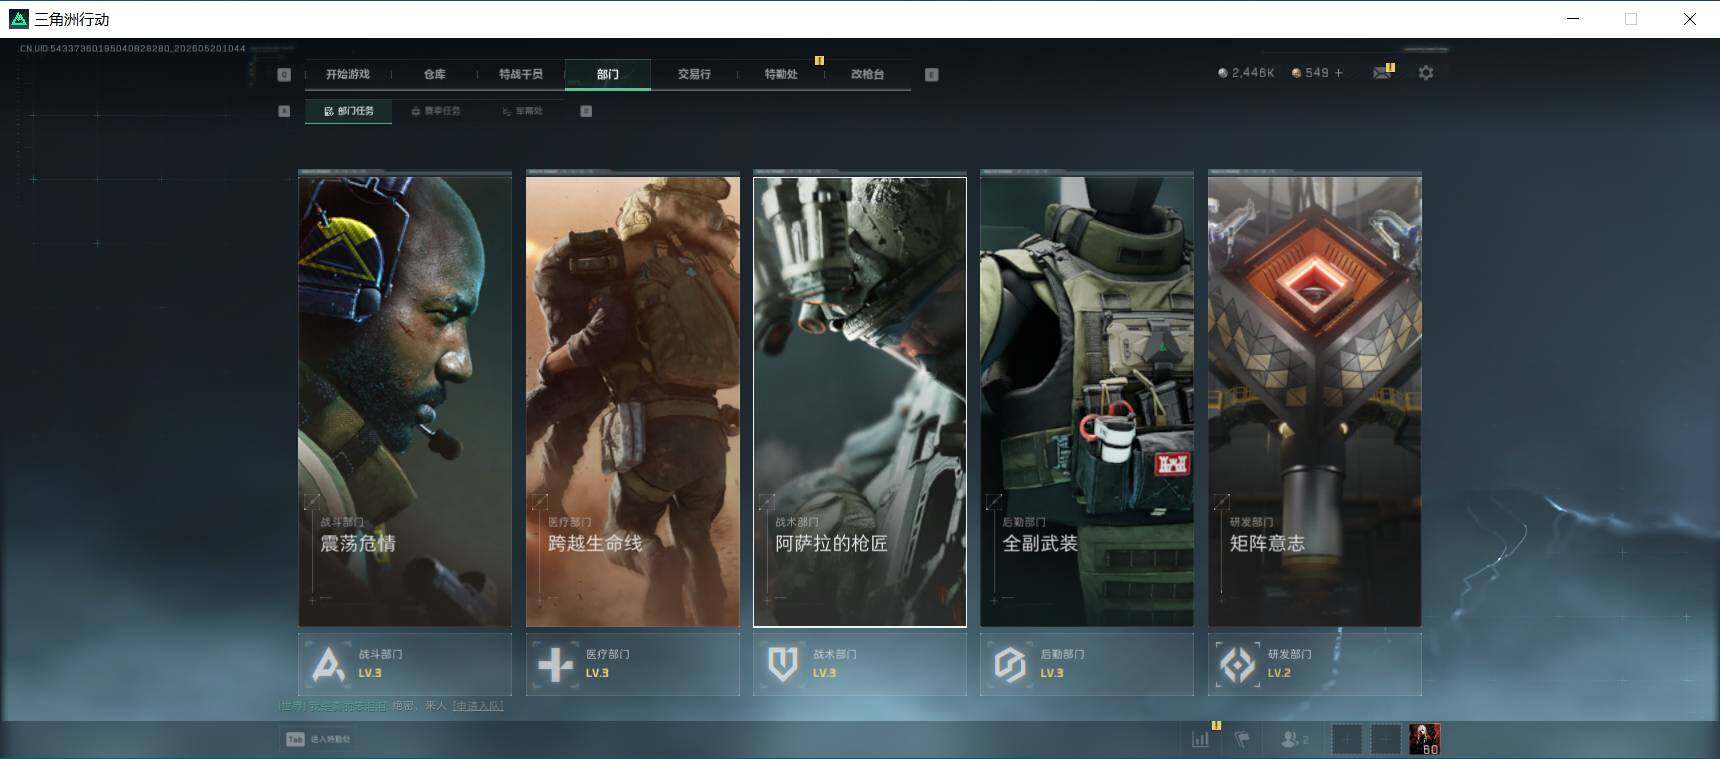Screen dimensions: 1720x759
Task: Click the Q key hint left of 开始游戏
Action: [x=284, y=74]
